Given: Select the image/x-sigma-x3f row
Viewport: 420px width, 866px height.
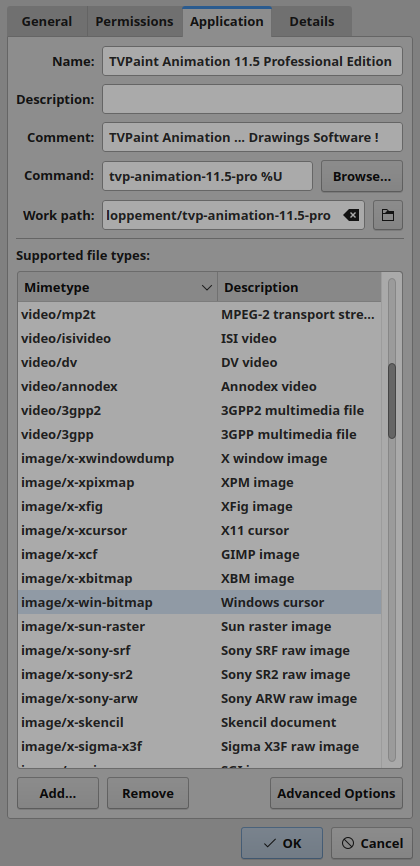Looking at the screenshot, I should coord(200,747).
